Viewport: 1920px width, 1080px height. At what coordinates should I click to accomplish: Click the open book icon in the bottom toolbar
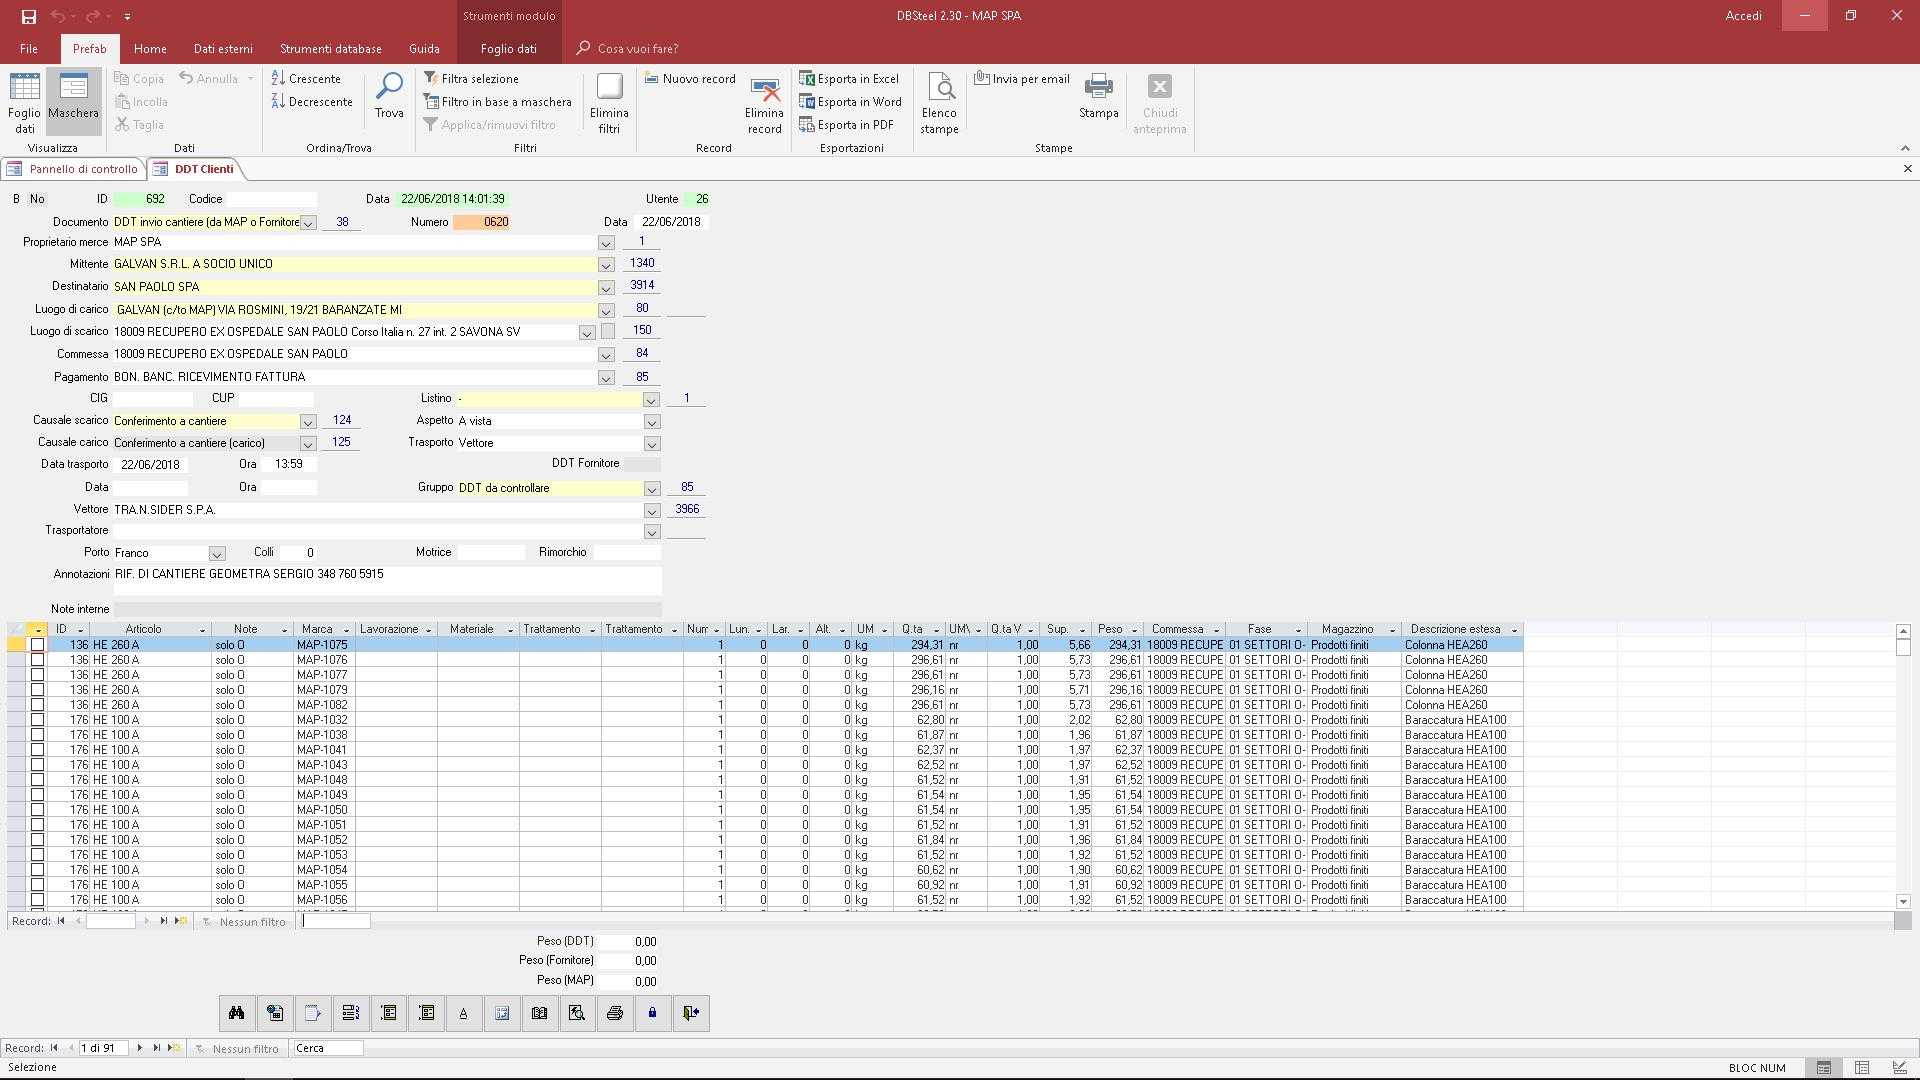point(540,1013)
